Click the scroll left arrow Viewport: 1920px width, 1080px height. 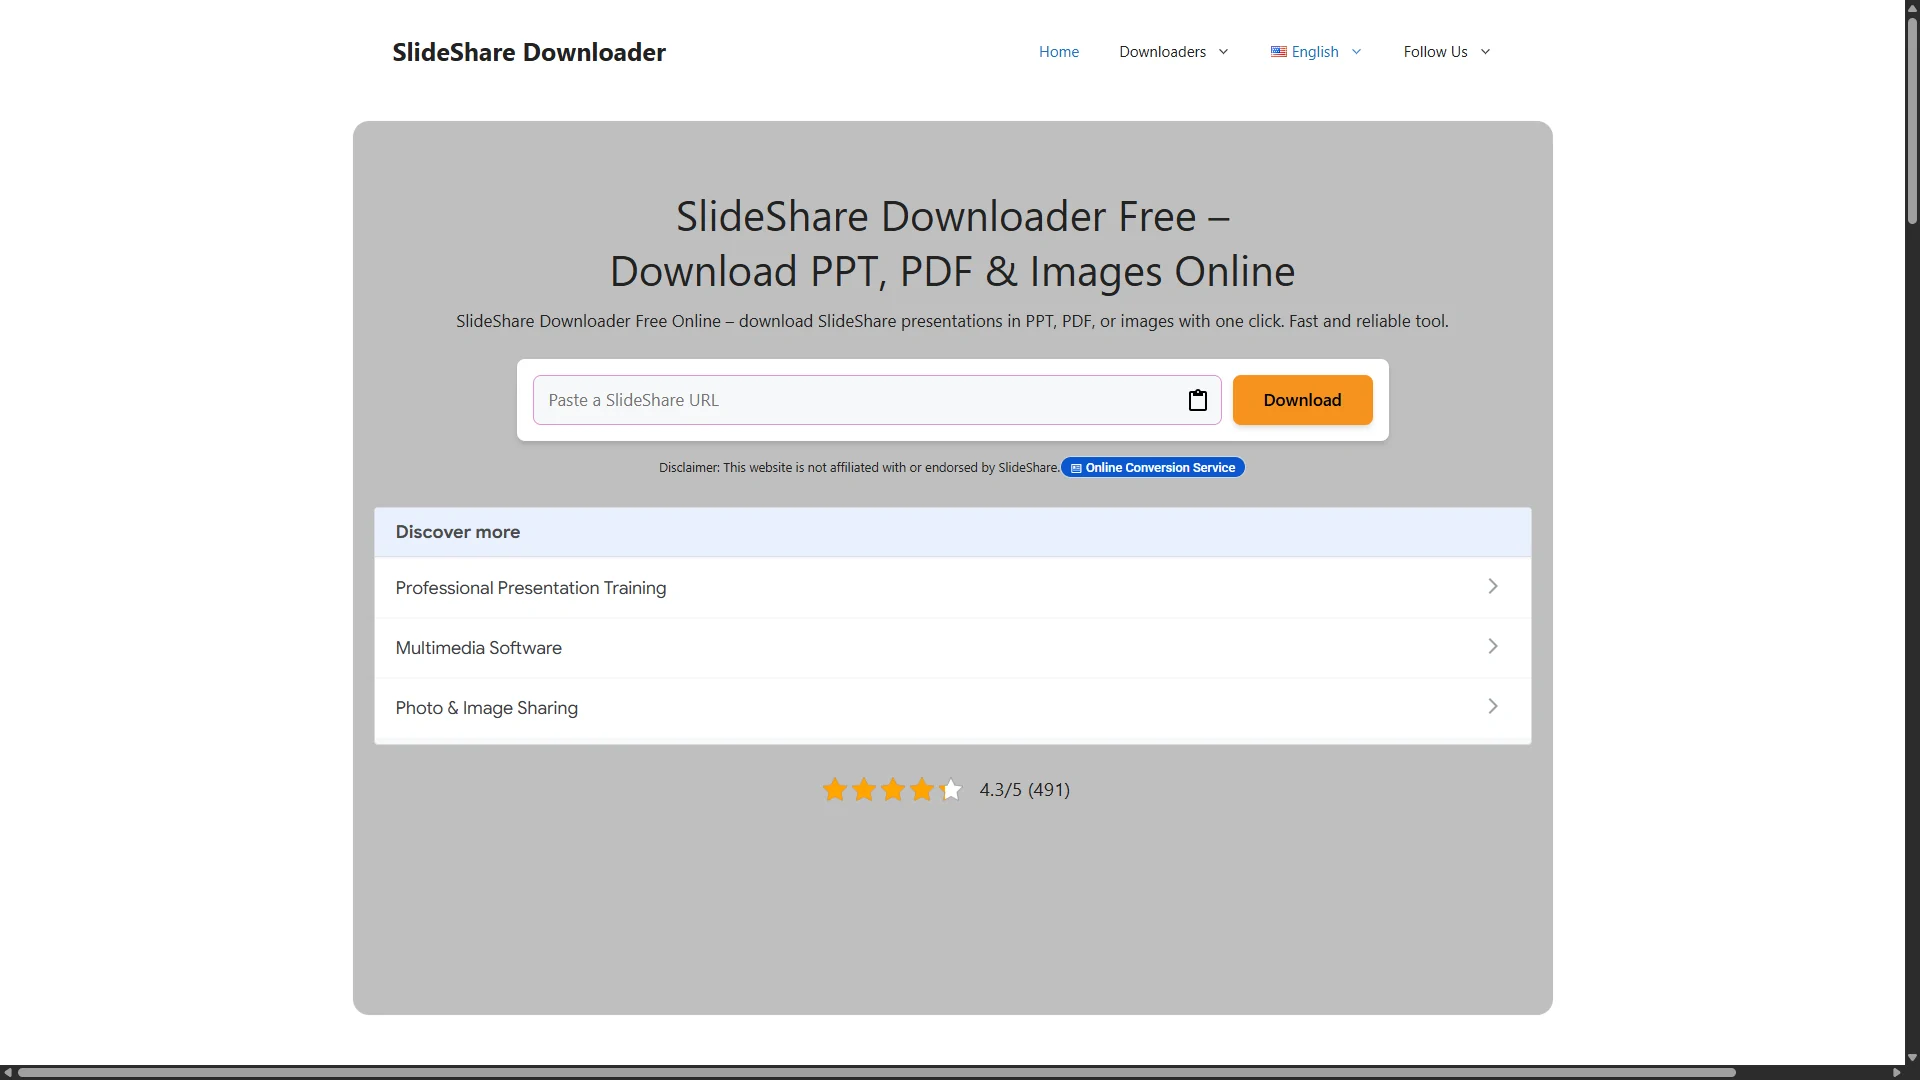(x=8, y=1073)
